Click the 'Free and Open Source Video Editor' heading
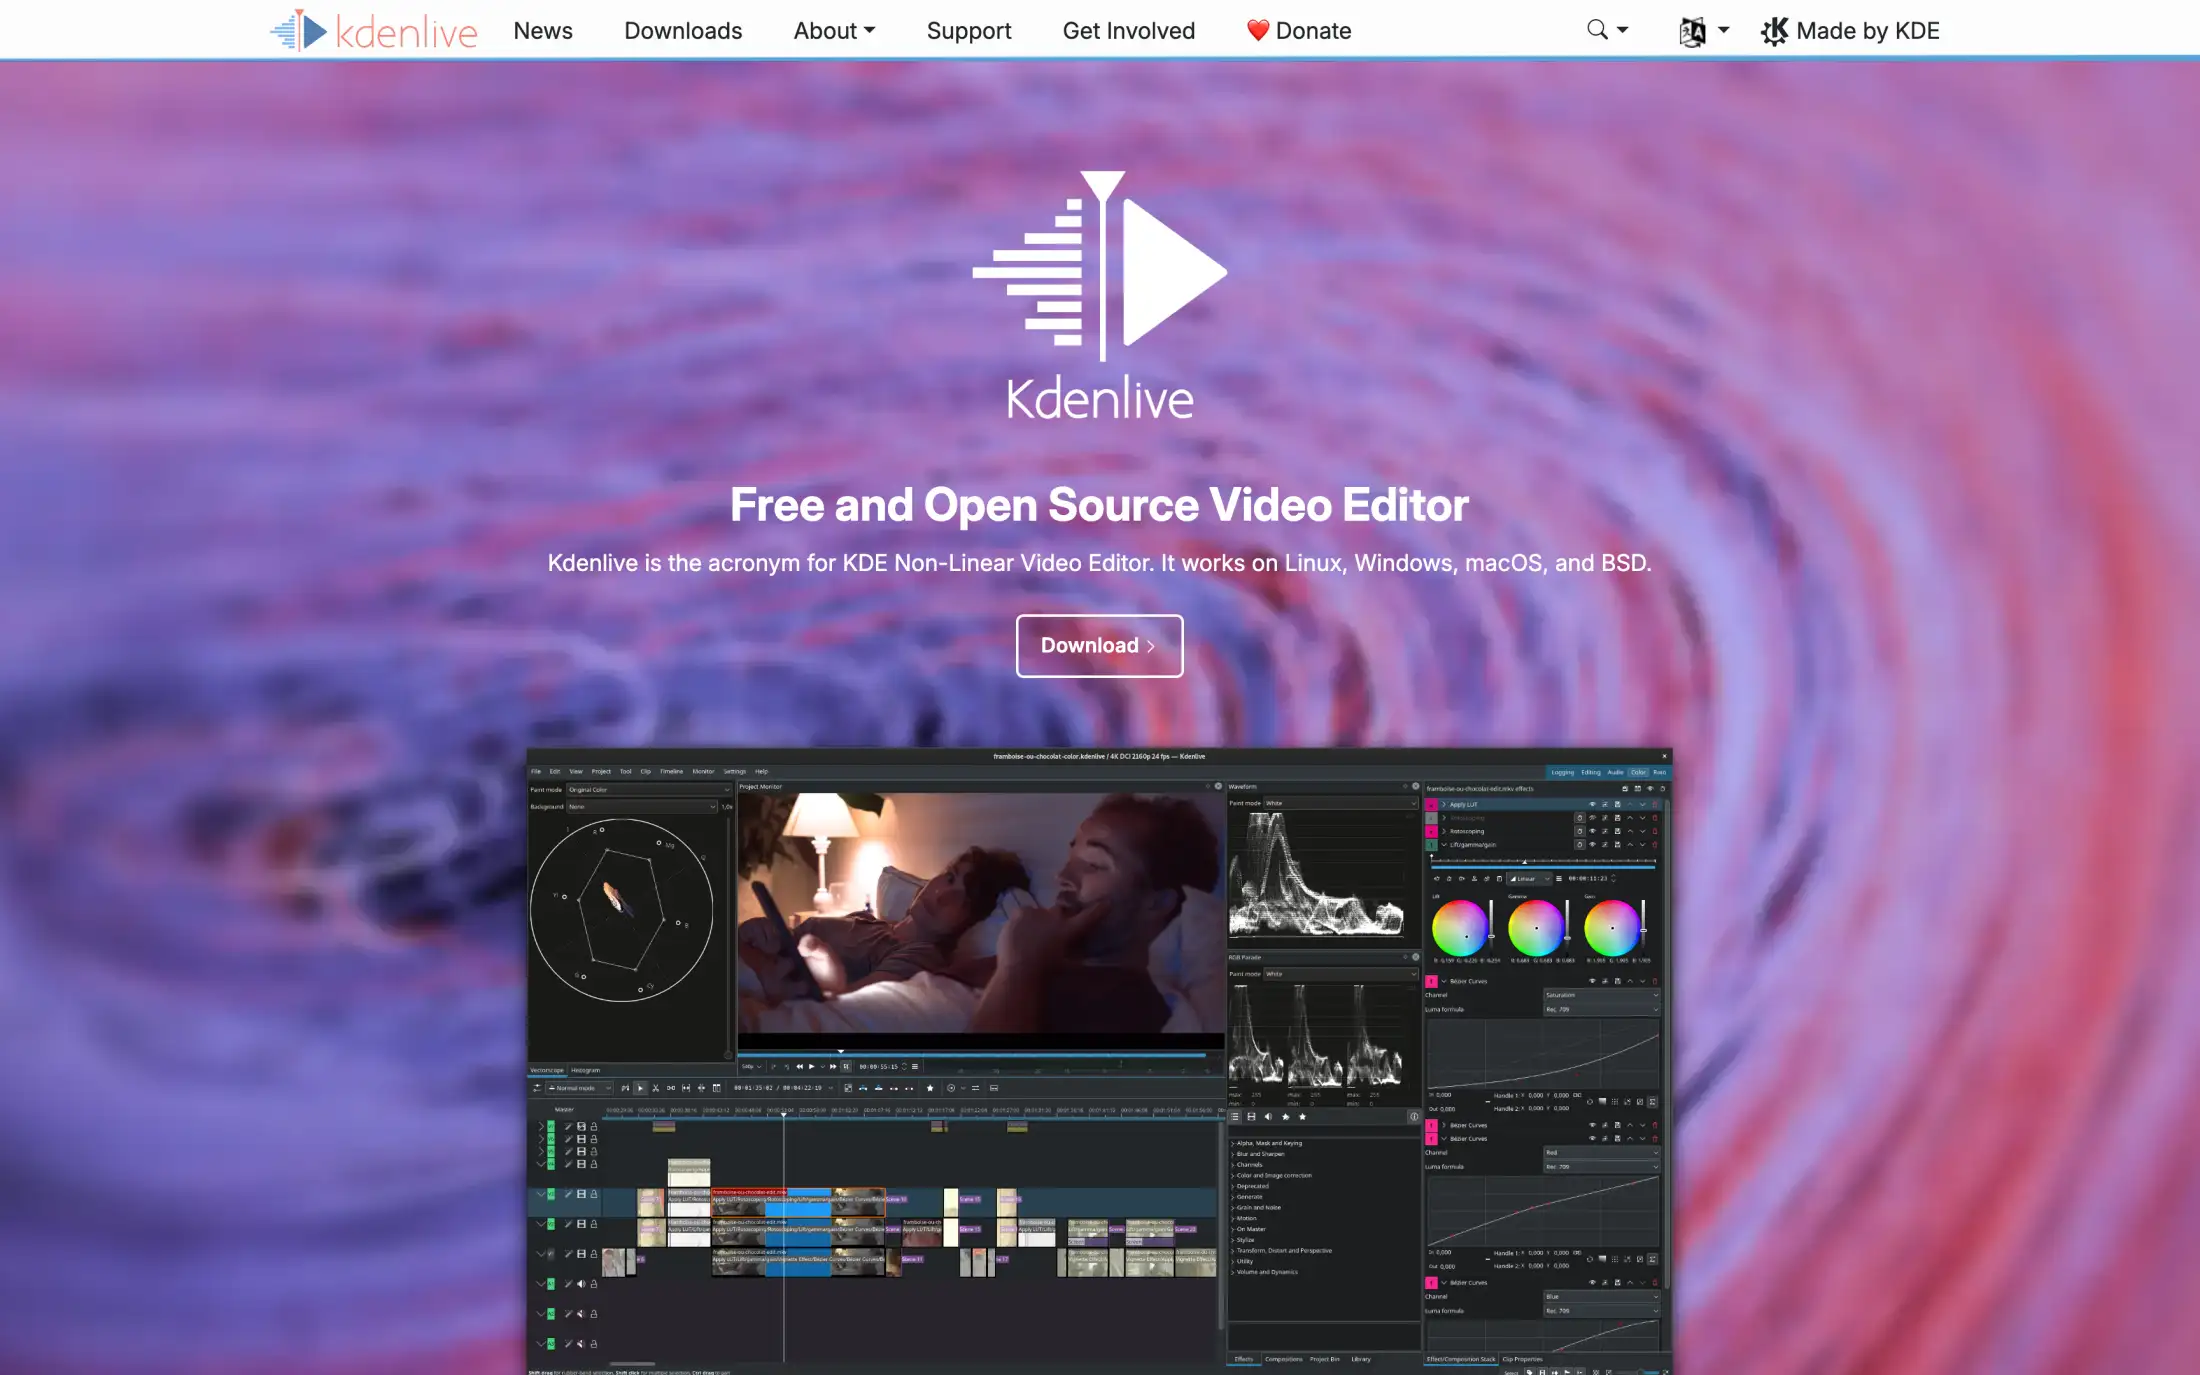This screenshot has height=1375, width=2200. coord(1099,505)
